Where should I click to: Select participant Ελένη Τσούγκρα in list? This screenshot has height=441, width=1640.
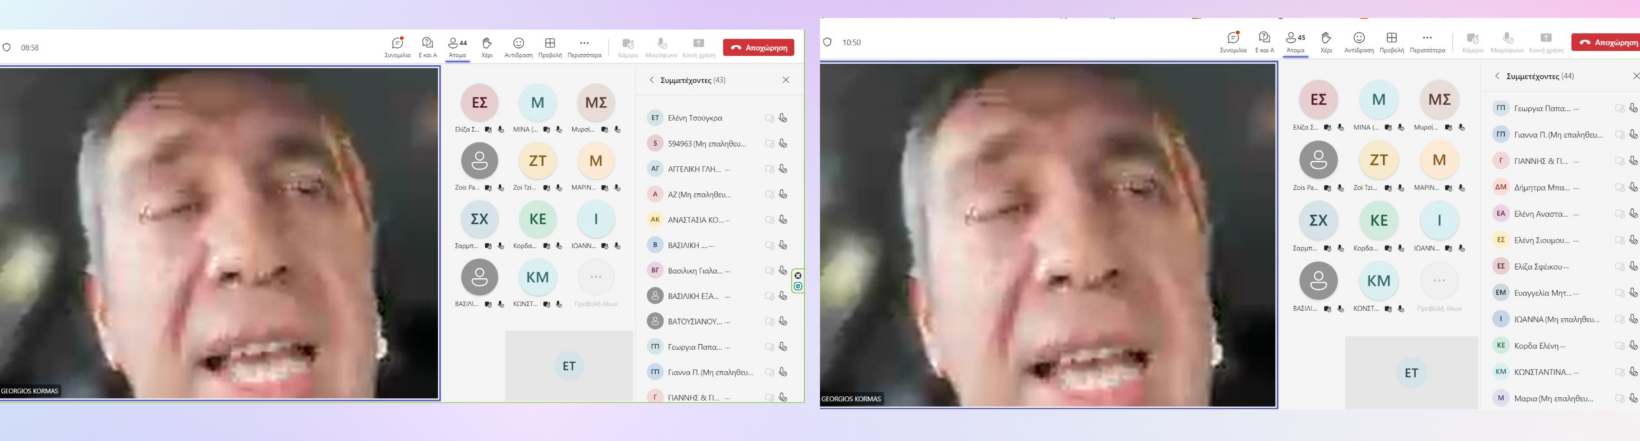pyautogui.click(x=694, y=118)
